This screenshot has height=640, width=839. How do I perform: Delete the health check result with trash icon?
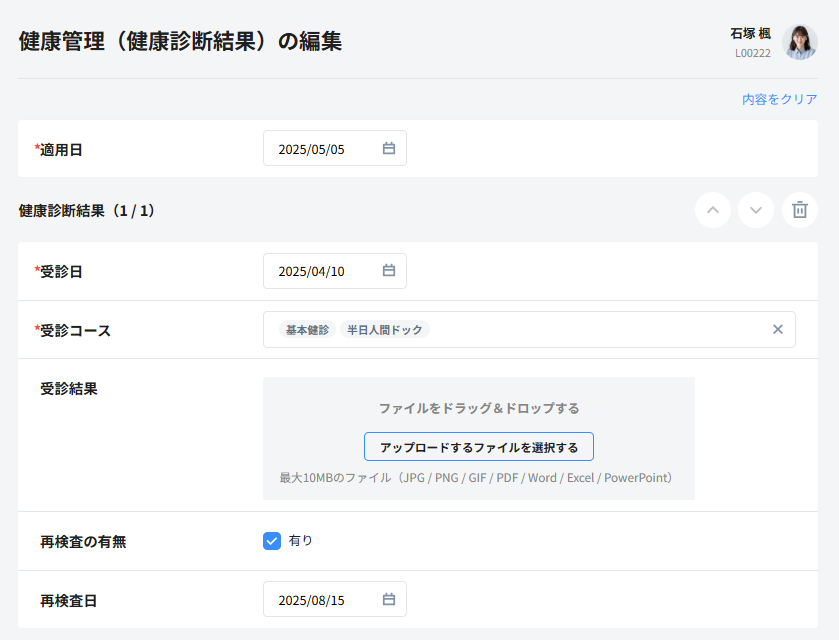[799, 210]
